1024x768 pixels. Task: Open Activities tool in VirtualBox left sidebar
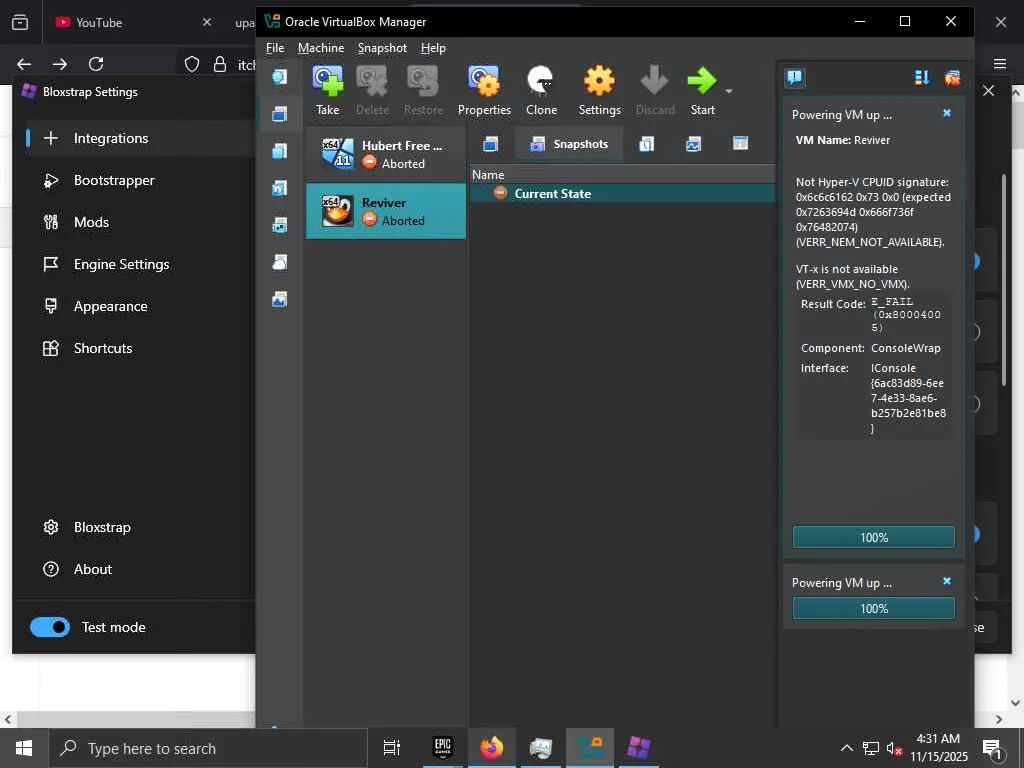pos(280,300)
